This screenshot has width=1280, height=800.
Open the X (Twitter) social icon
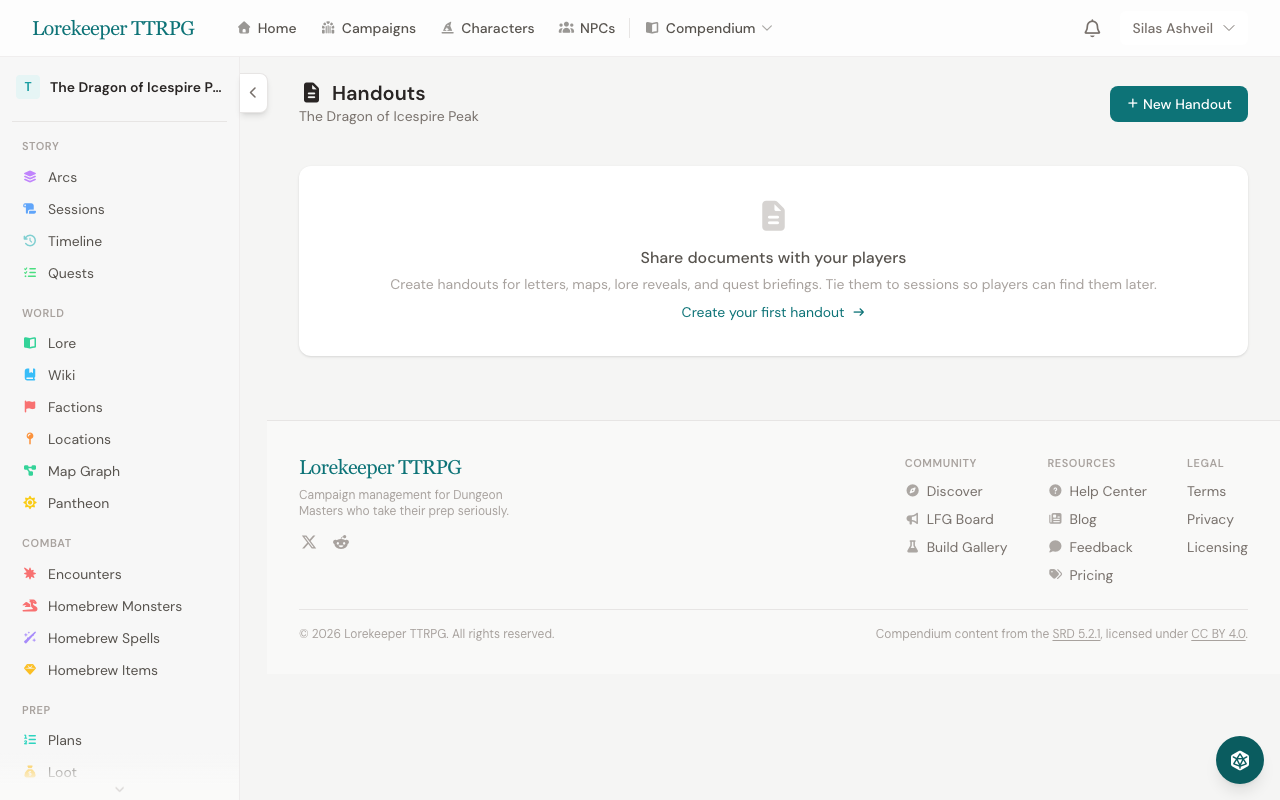coord(309,542)
